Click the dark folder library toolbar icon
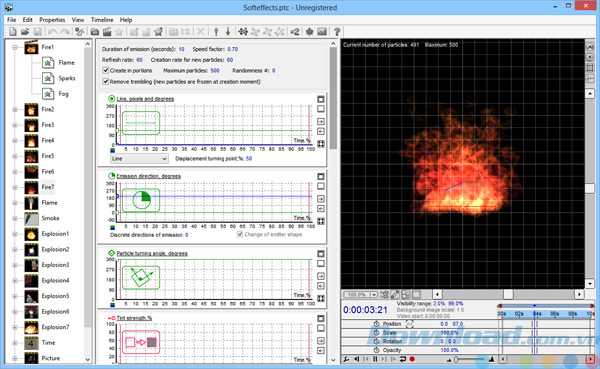Viewport: 600px width, 369px height. click(95, 32)
